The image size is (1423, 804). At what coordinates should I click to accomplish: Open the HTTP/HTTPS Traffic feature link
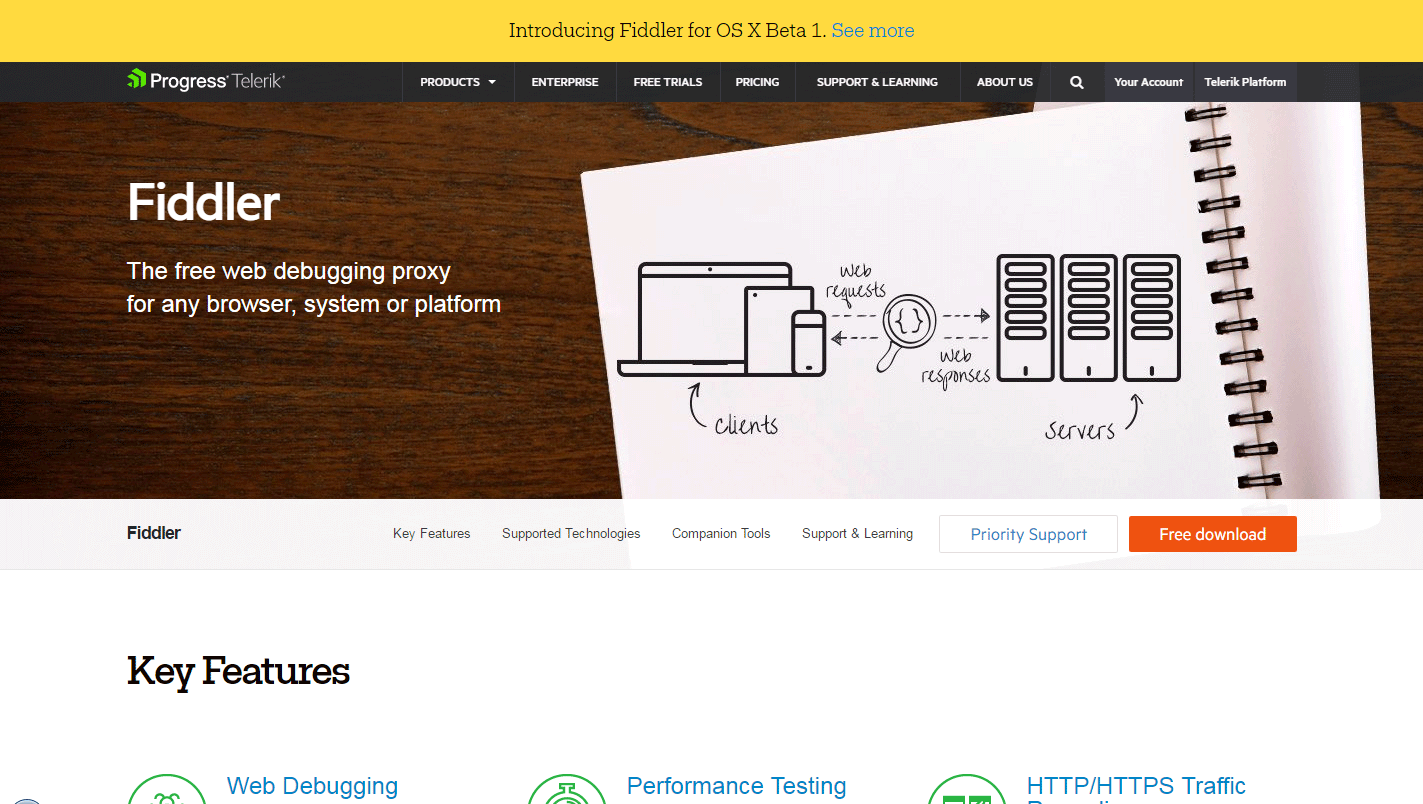coord(1137,788)
